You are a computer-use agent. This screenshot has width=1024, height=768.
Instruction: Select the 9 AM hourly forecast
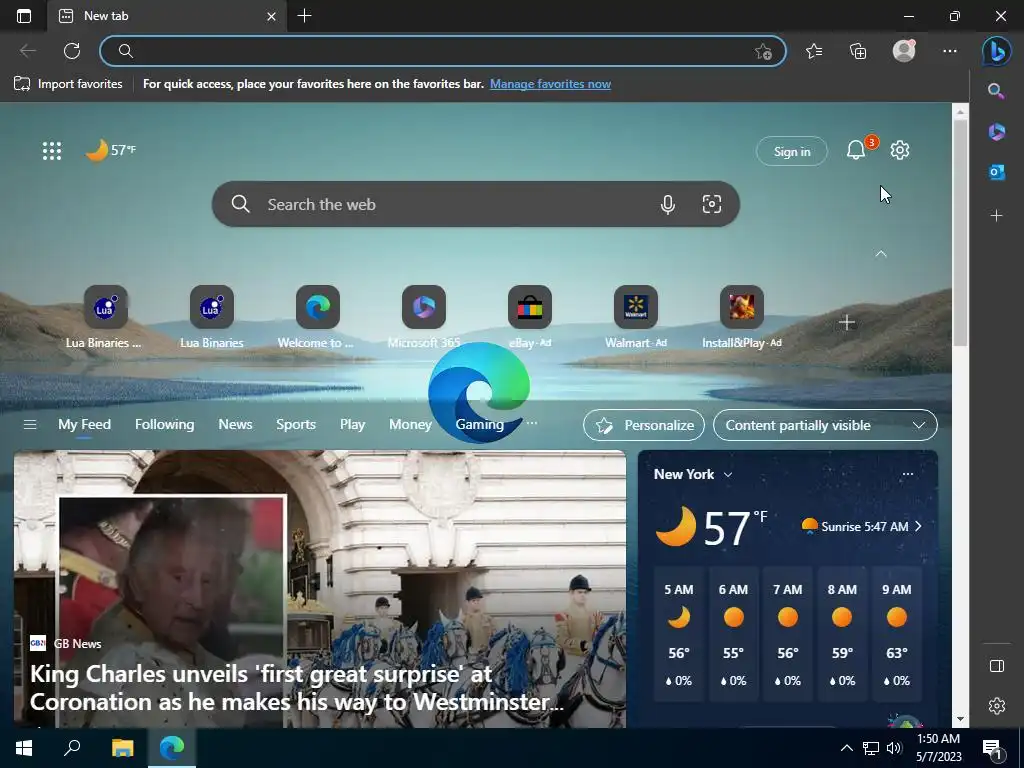coord(897,634)
